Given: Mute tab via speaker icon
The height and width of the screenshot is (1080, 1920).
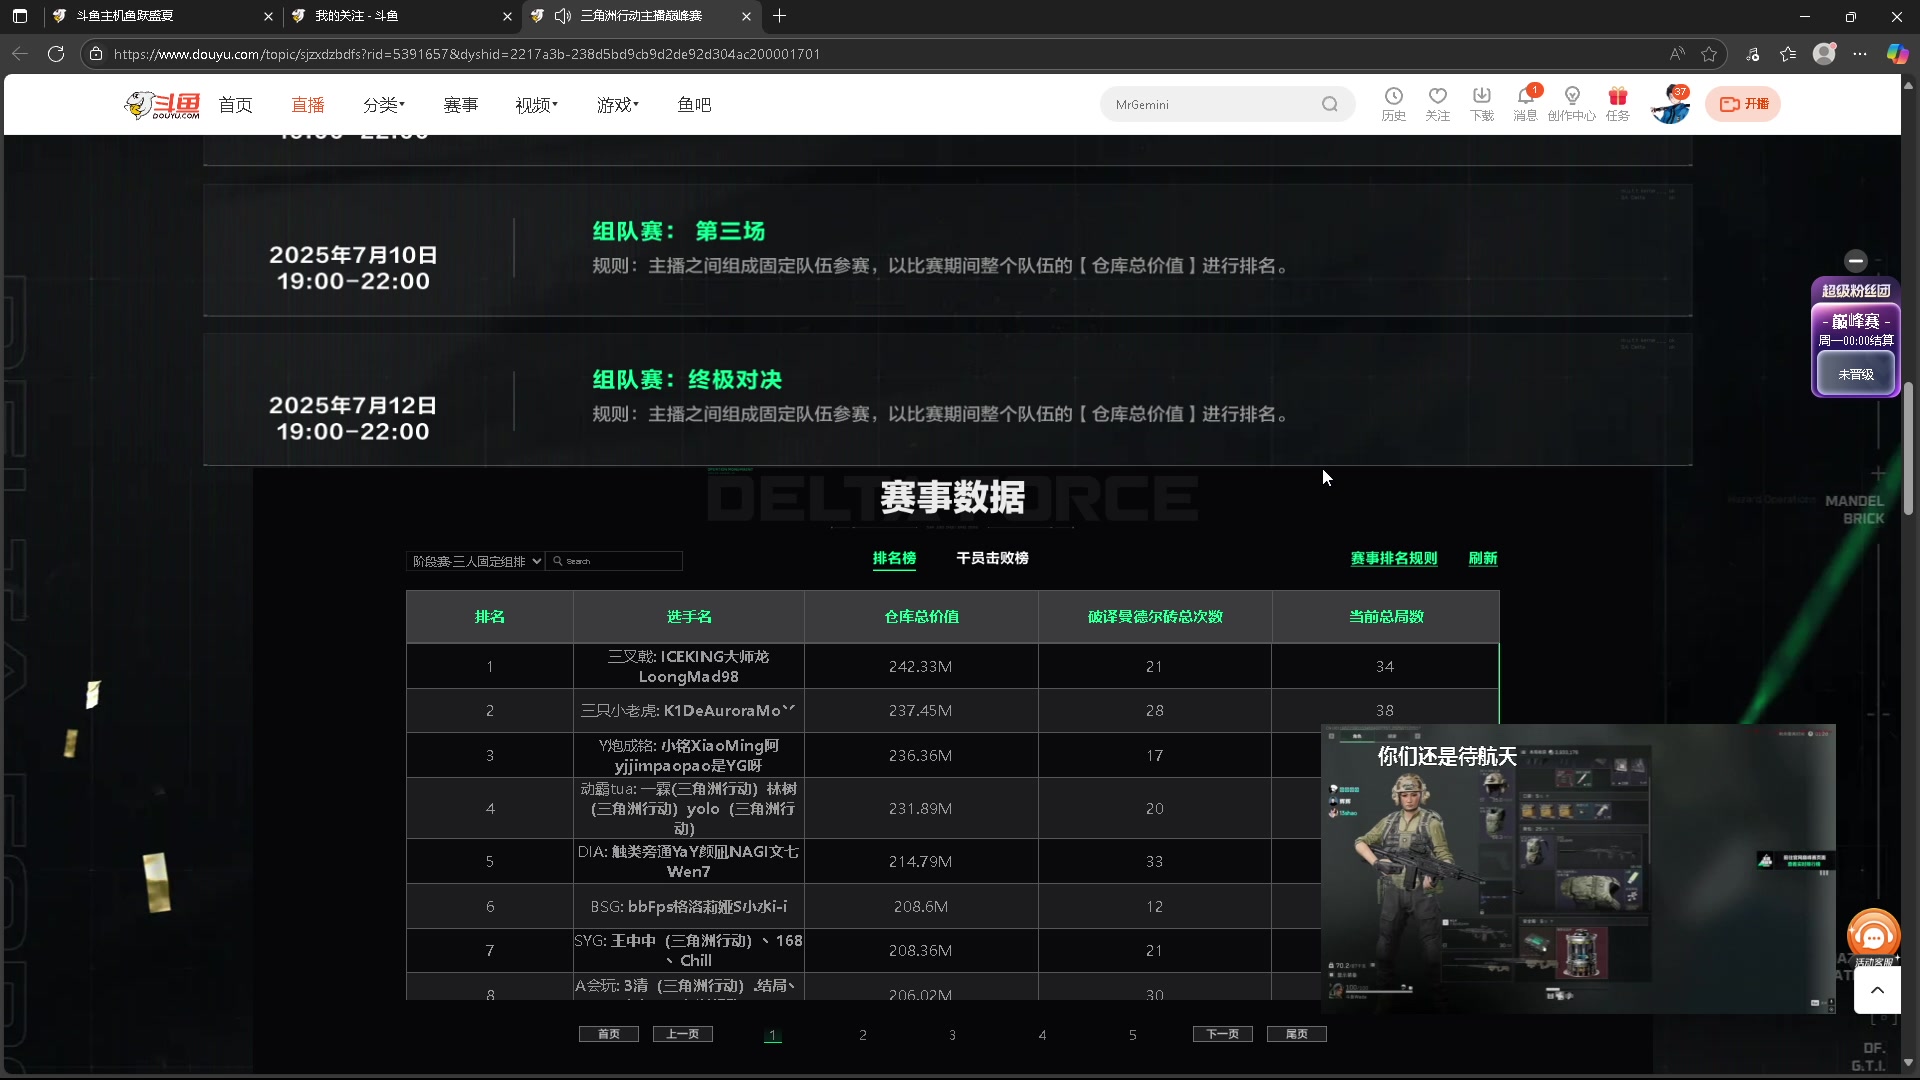Looking at the screenshot, I should [563, 16].
